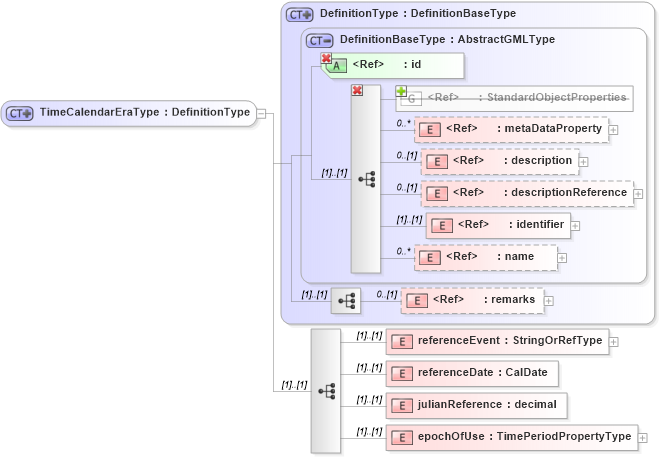Click the E icon of epochOfUse
The height and width of the screenshot is (457, 659).
click(x=402, y=438)
